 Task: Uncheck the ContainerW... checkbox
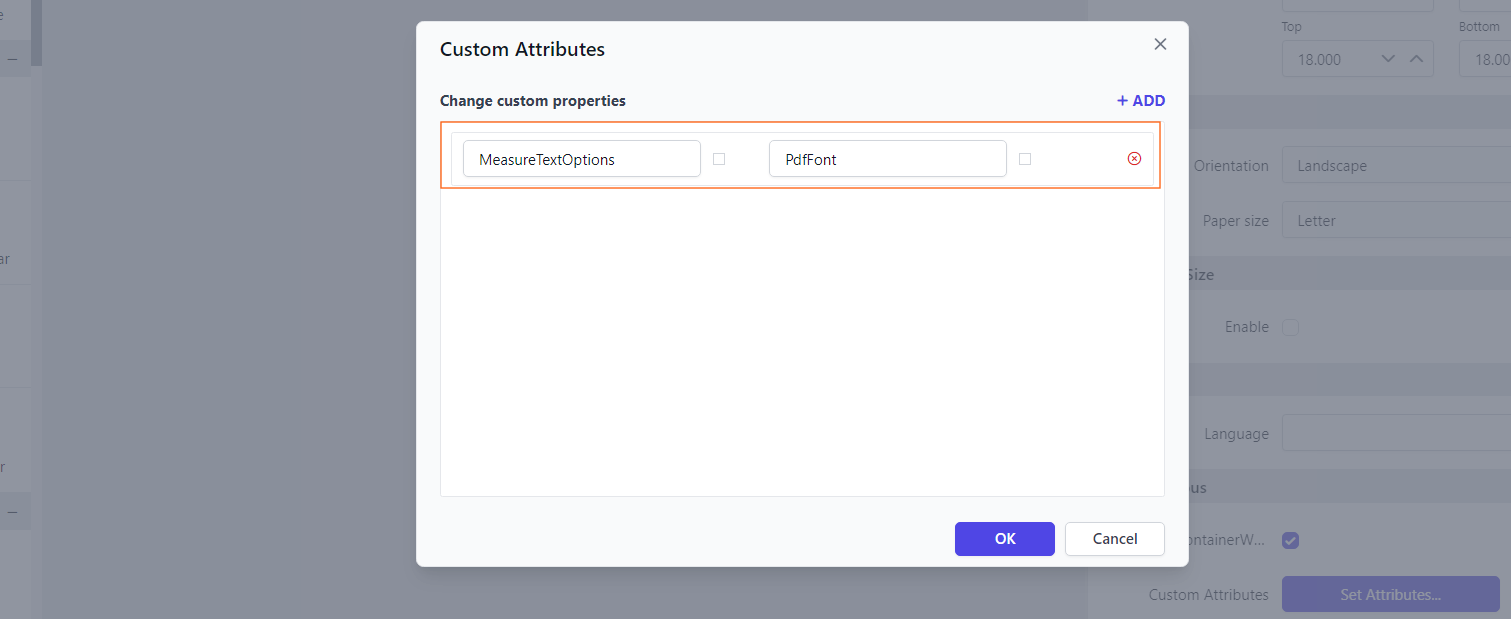click(1291, 540)
